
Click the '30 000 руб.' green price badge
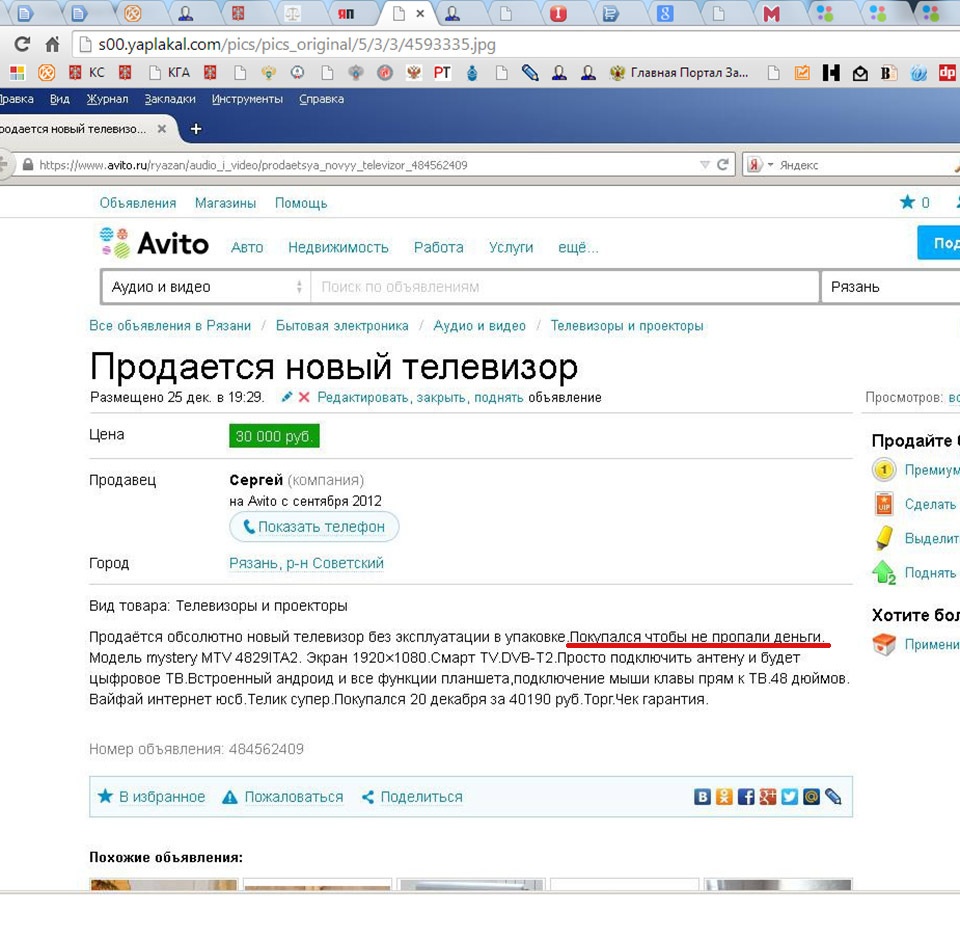274,436
